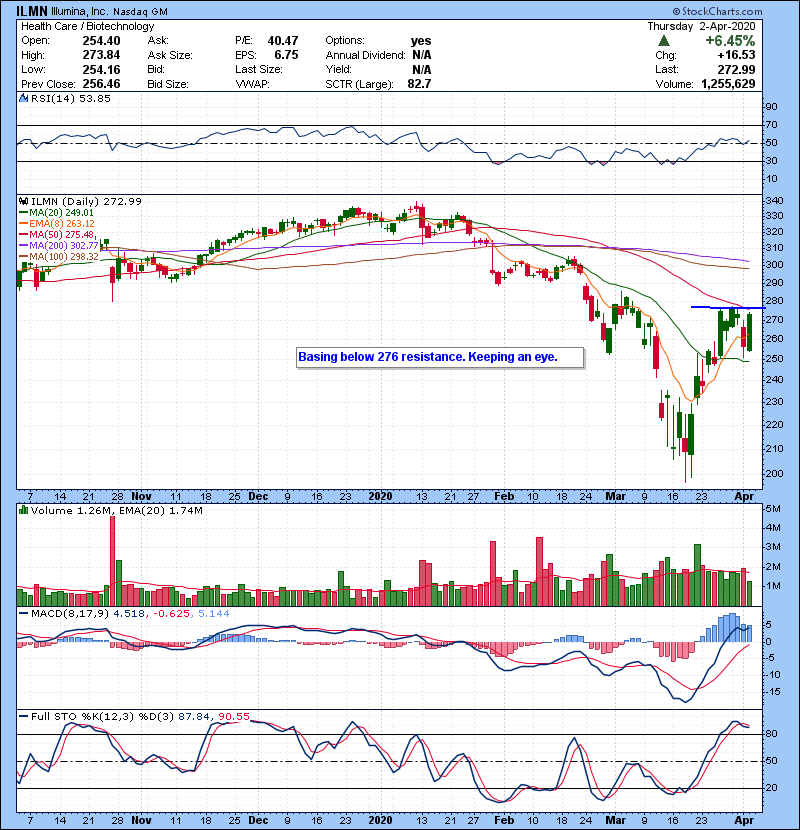The height and width of the screenshot is (830, 800).
Task: Click the EPS value 6.75
Action: (286, 55)
